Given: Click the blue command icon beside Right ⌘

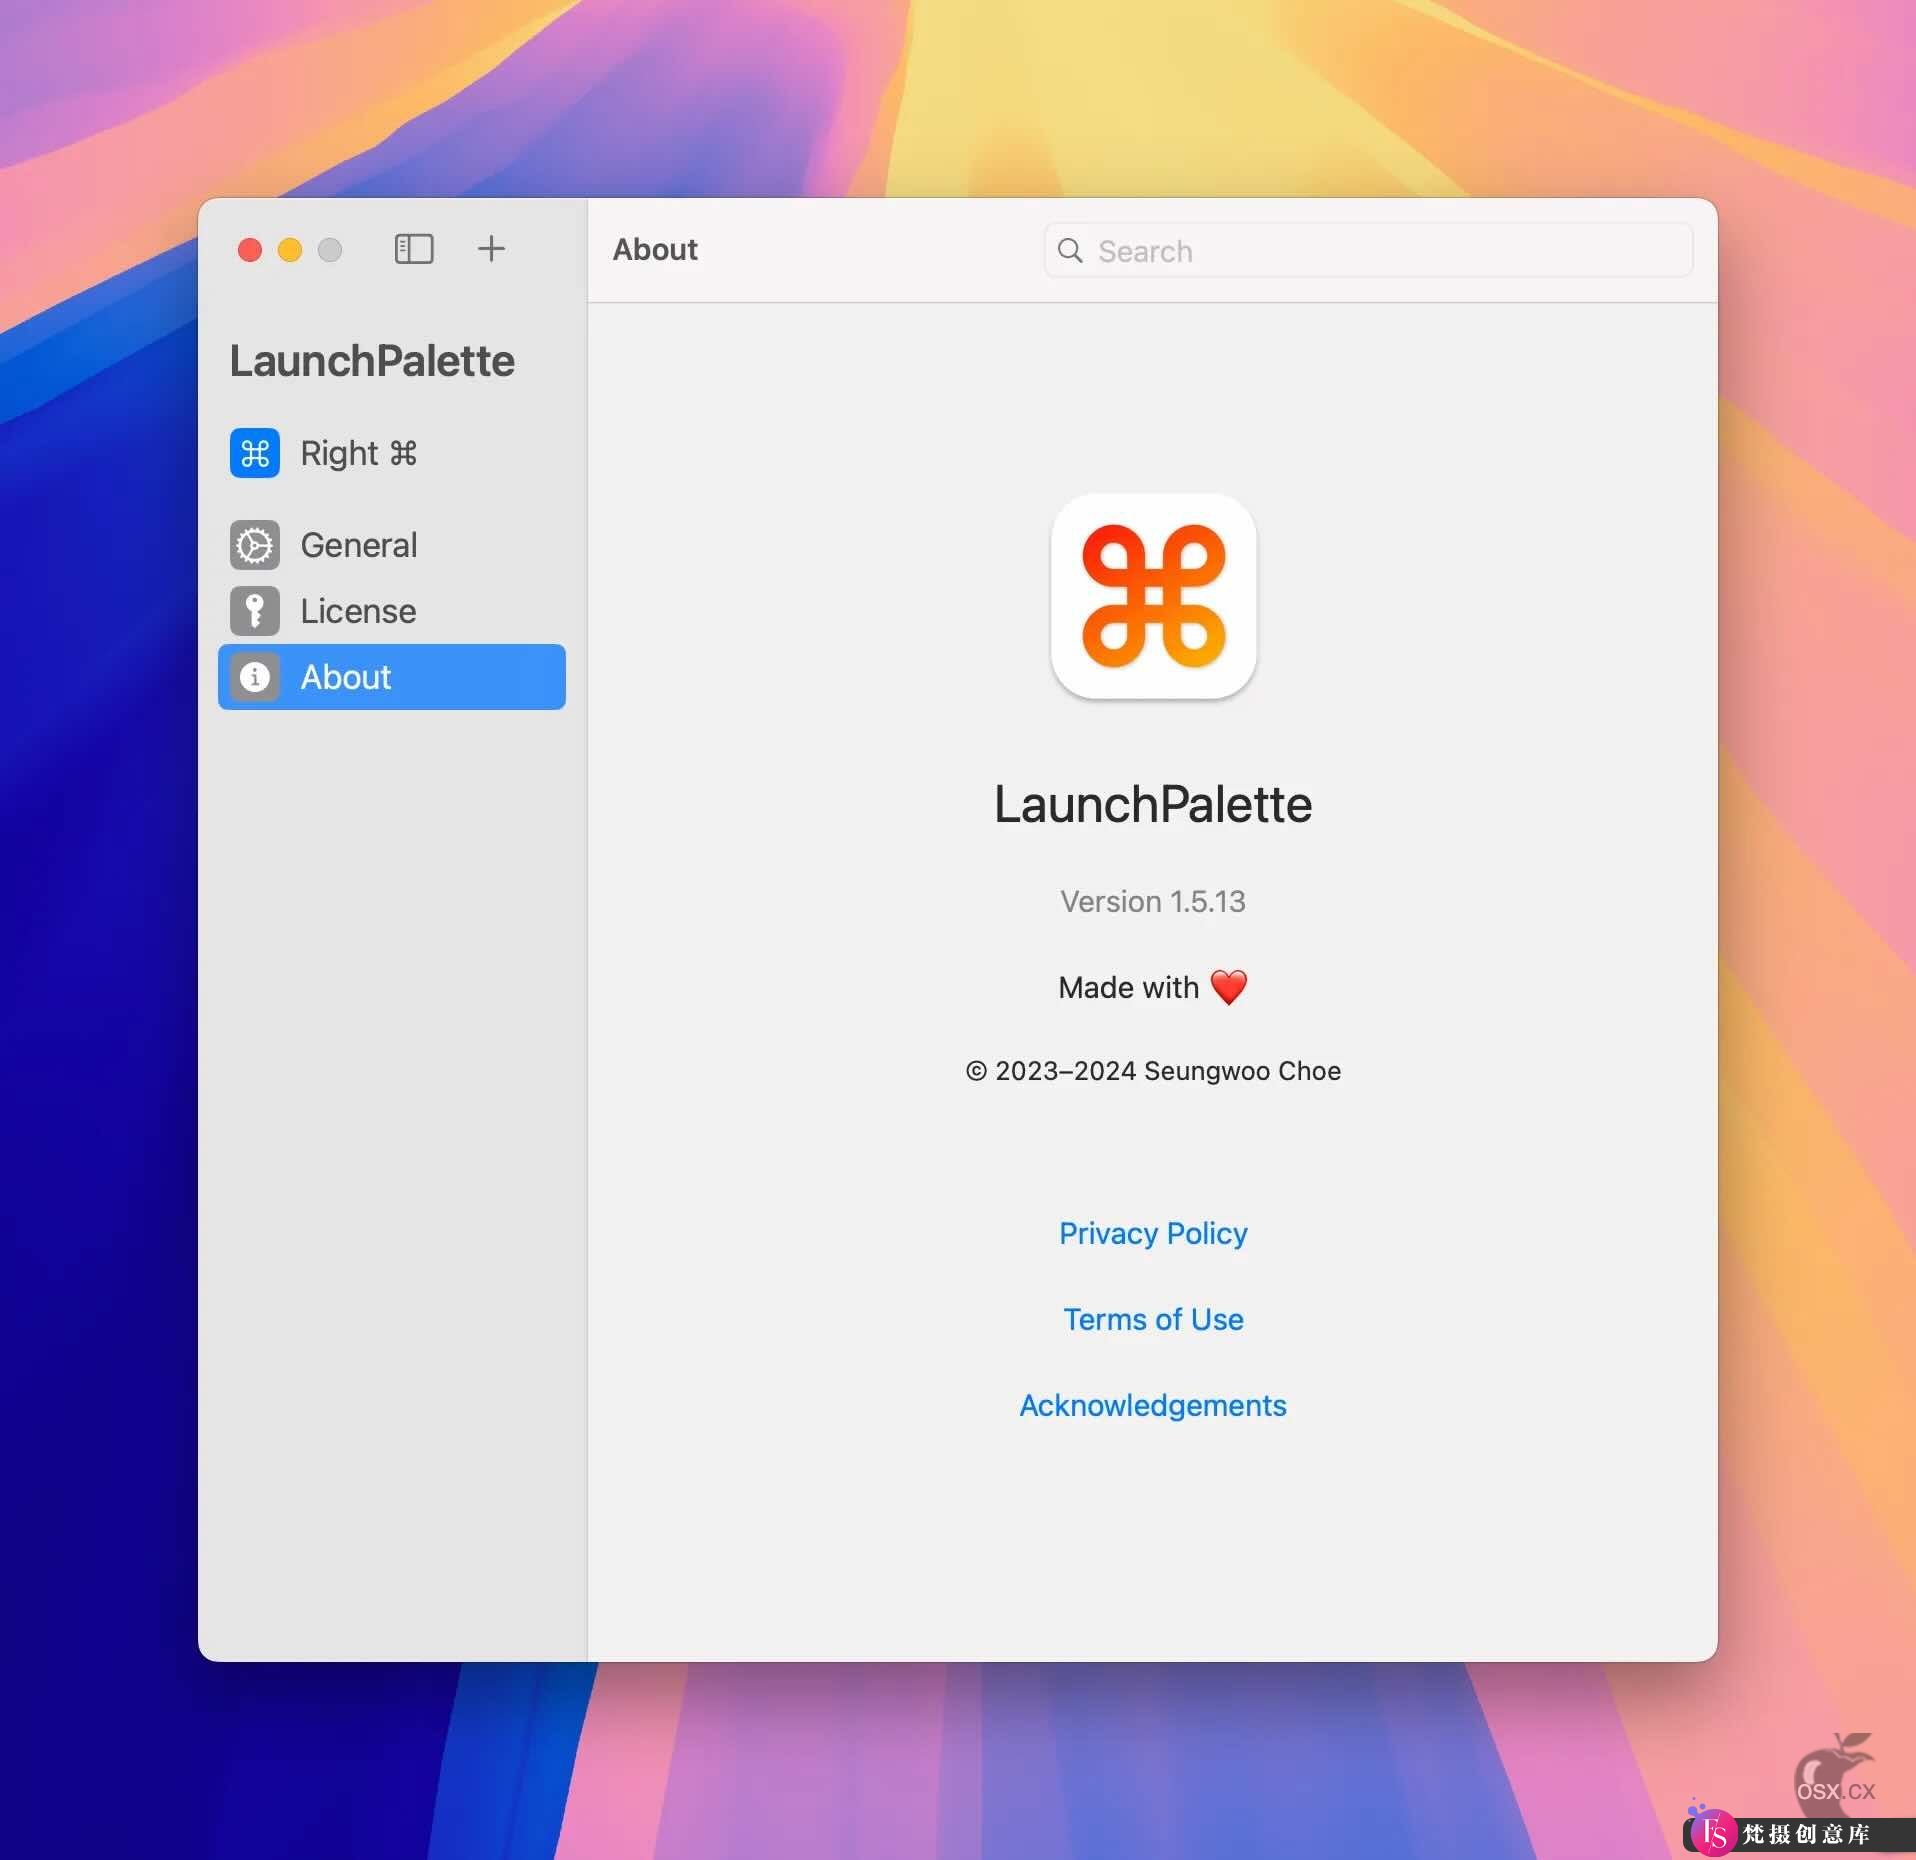Looking at the screenshot, I should tap(255, 453).
